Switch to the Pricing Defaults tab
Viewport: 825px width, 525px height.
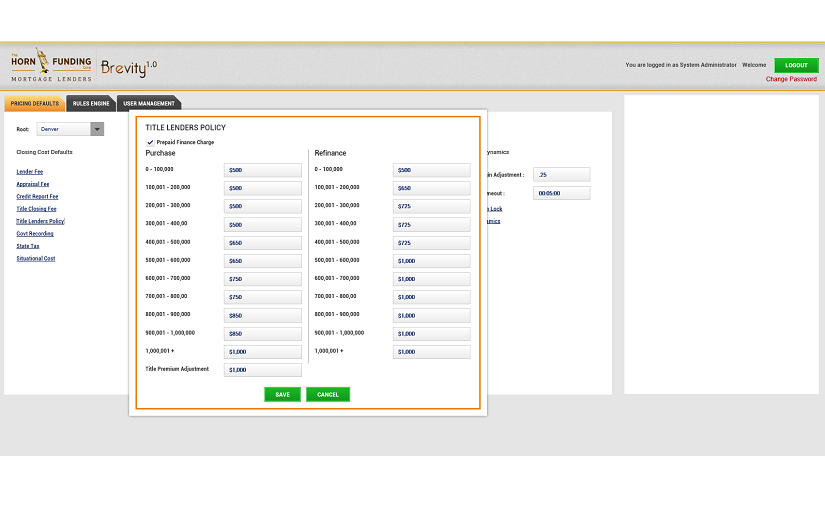pyautogui.click(x=35, y=104)
